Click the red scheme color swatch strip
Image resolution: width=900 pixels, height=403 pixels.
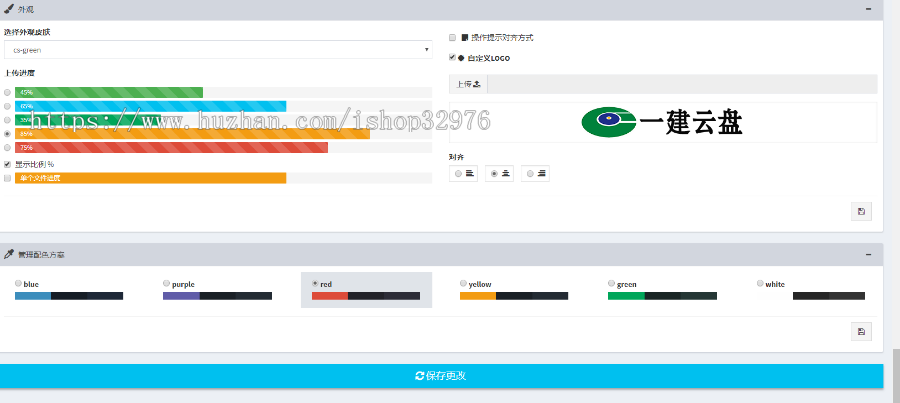pyautogui.click(x=366, y=296)
